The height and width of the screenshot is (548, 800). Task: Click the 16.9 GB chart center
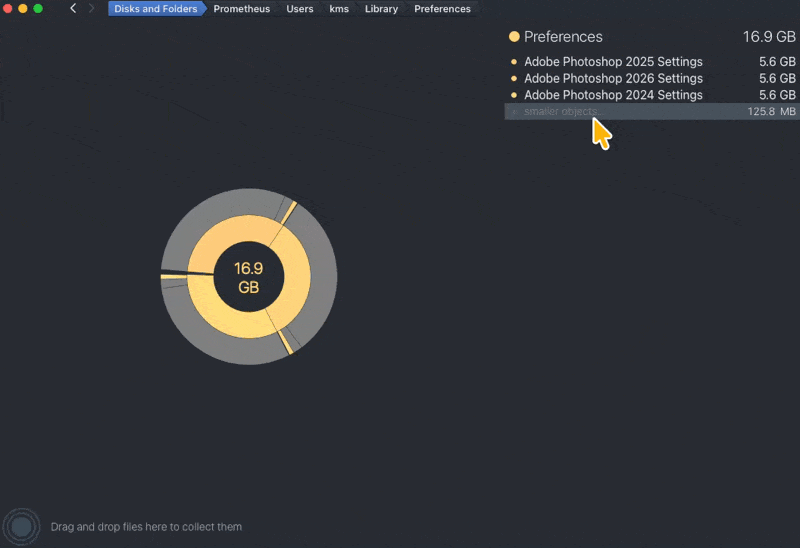tap(248, 277)
